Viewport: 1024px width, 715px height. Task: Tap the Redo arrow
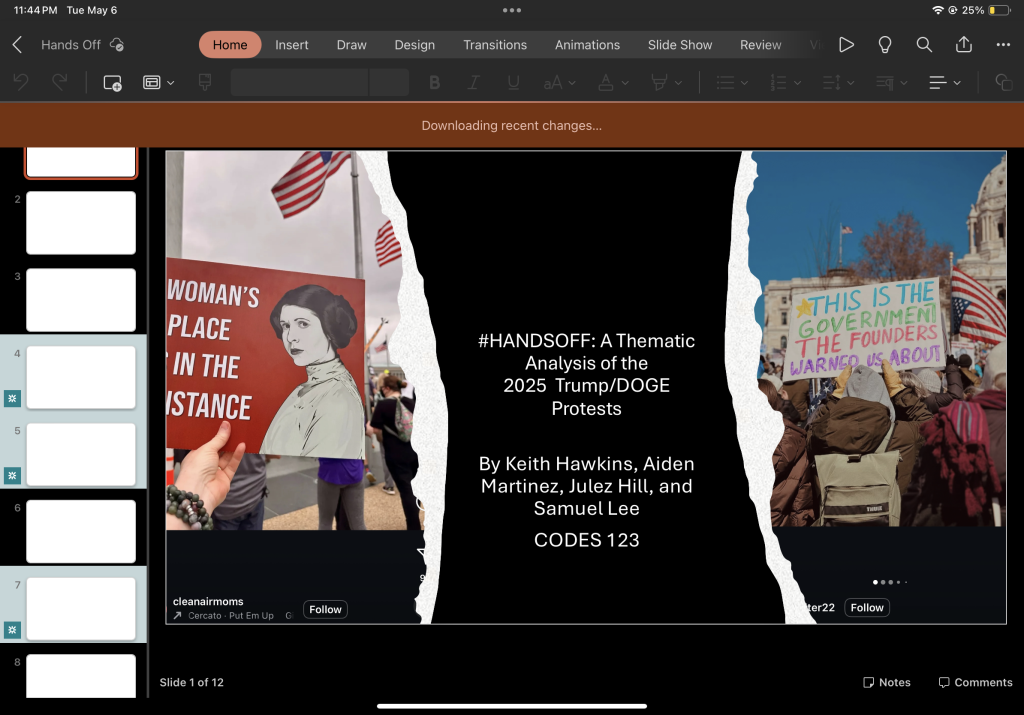click(59, 82)
